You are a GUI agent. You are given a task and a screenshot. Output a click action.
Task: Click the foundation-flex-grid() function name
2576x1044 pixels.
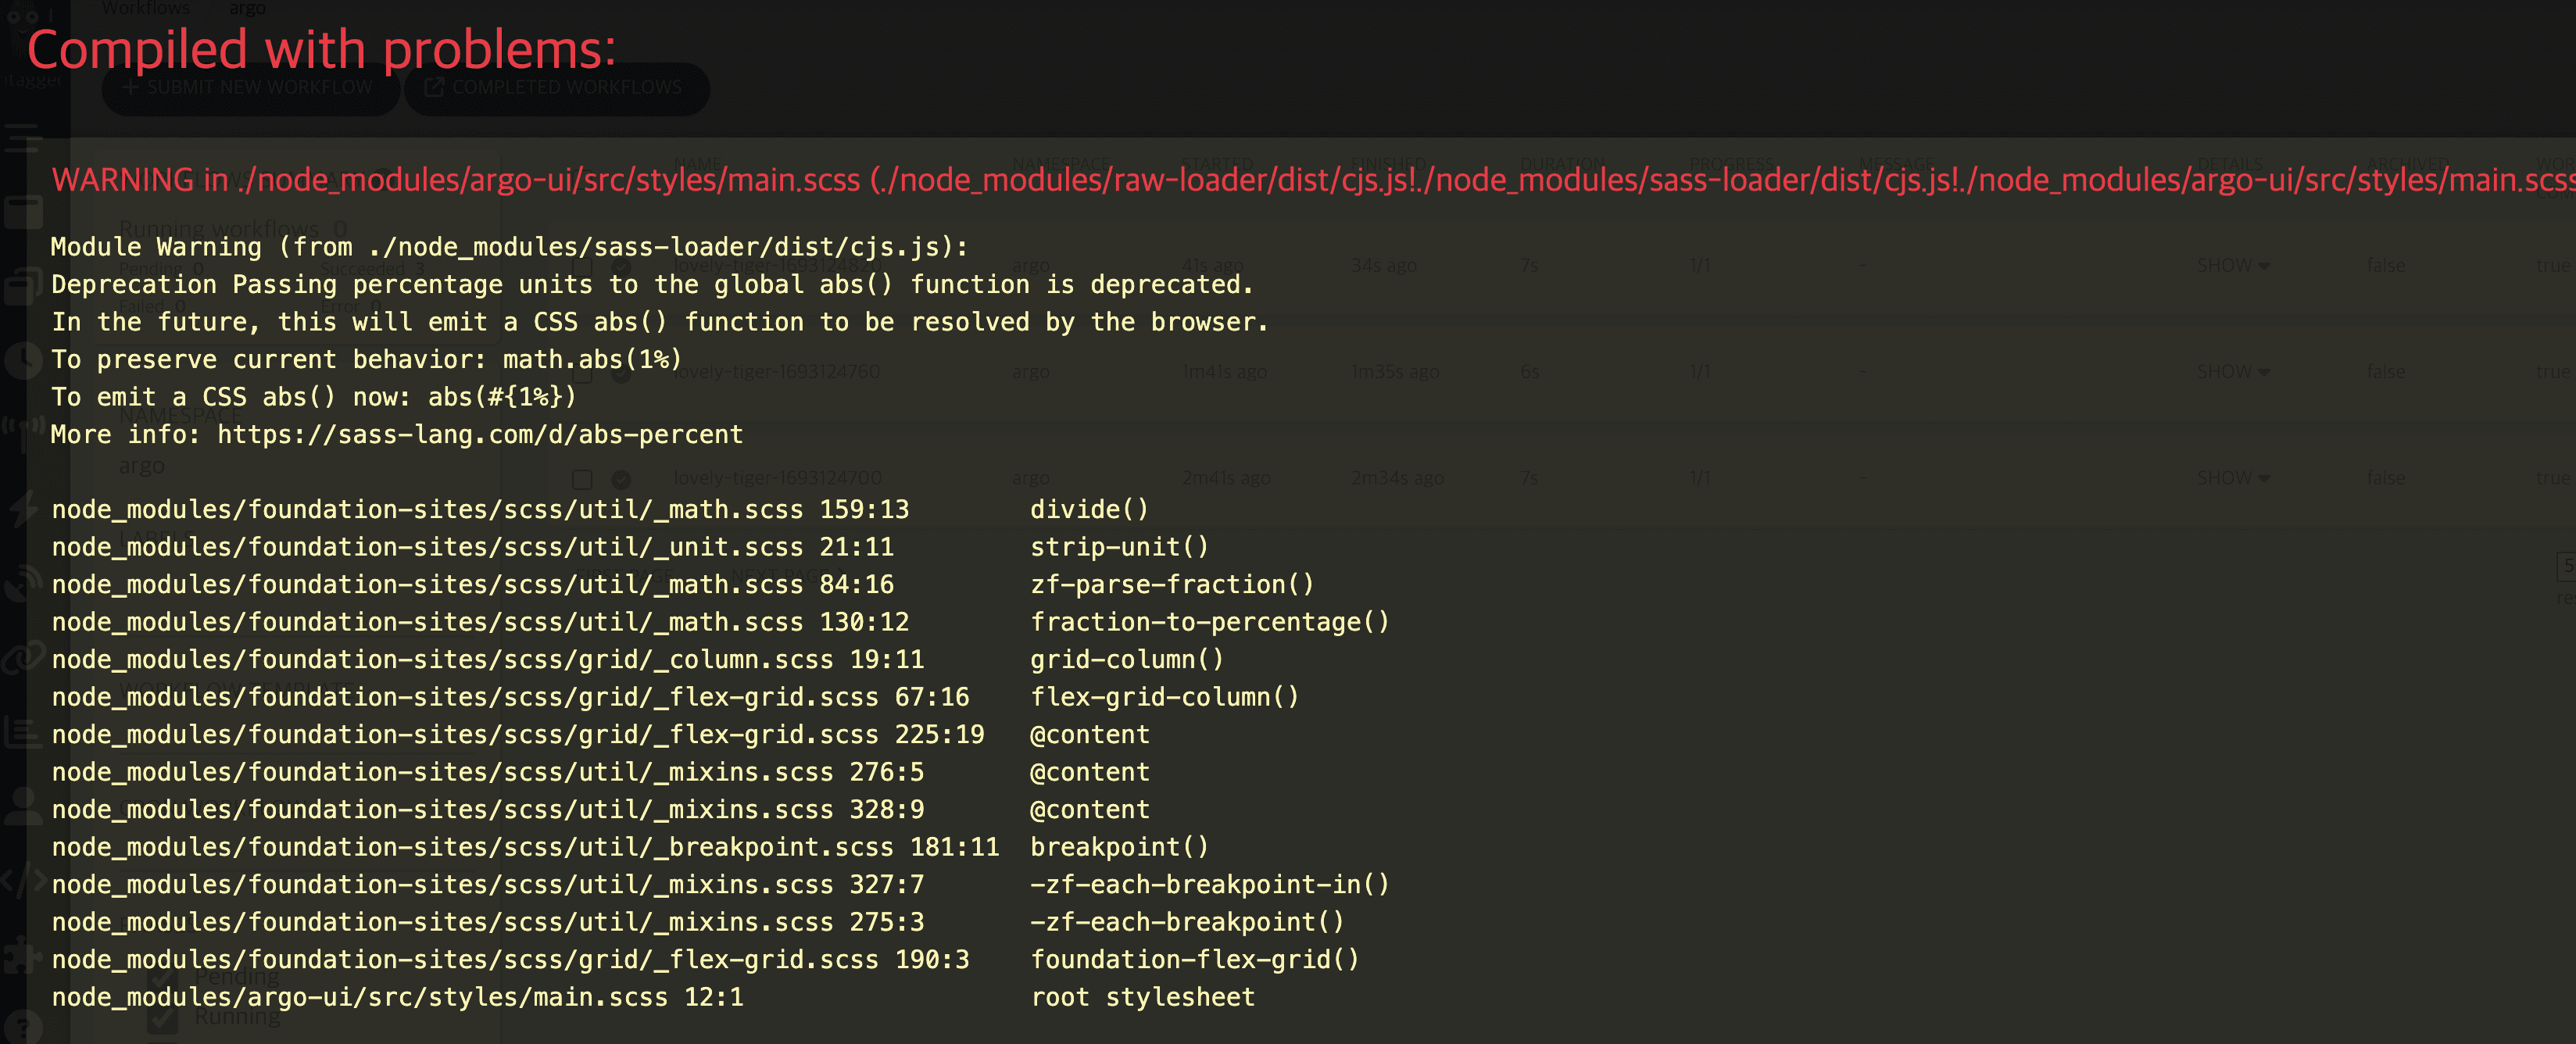click(x=1195, y=960)
